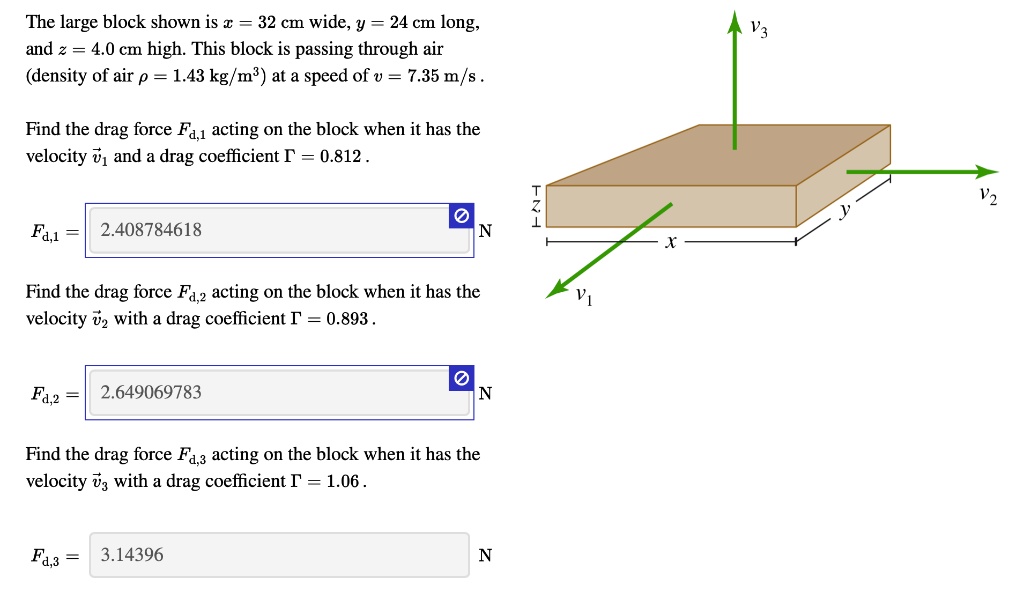Click the v2 label in the diagram
This screenshot has height=592, width=1024.
click(988, 195)
